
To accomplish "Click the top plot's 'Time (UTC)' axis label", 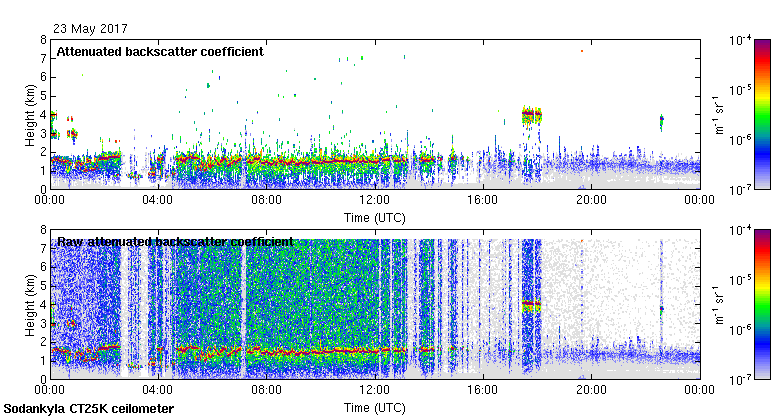I will click(x=375, y=218).
